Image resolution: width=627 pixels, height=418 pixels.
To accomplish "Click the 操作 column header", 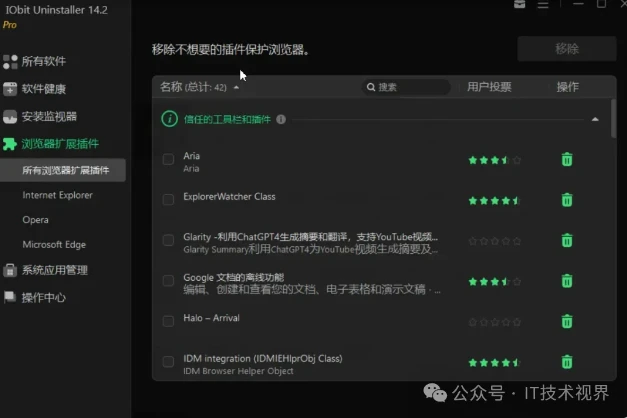I will (x=568, y=87).
